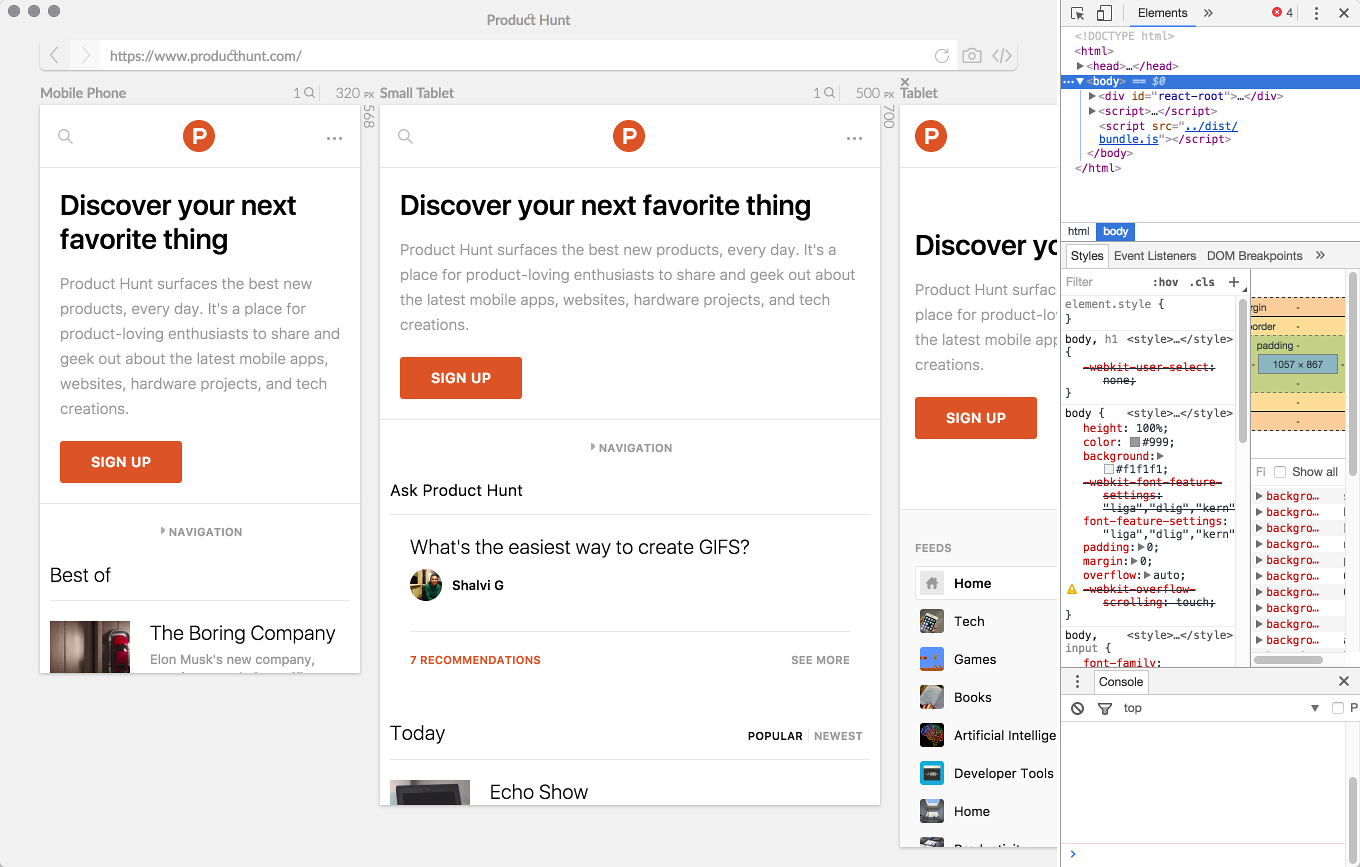Select the Tech feed icon in sidebar

[x=931, y=621]
